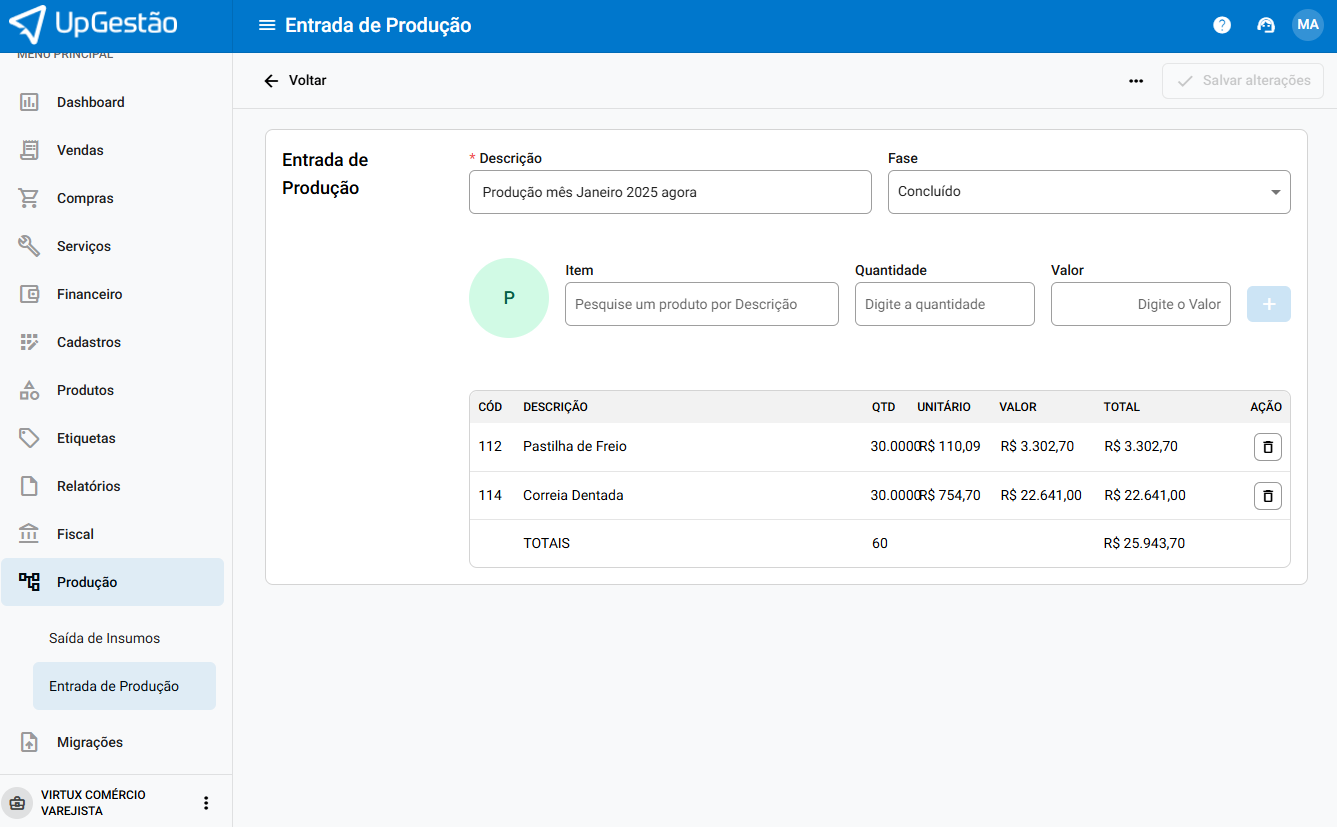
Task: Open the help question mark icon
Action: (1222, 26)
